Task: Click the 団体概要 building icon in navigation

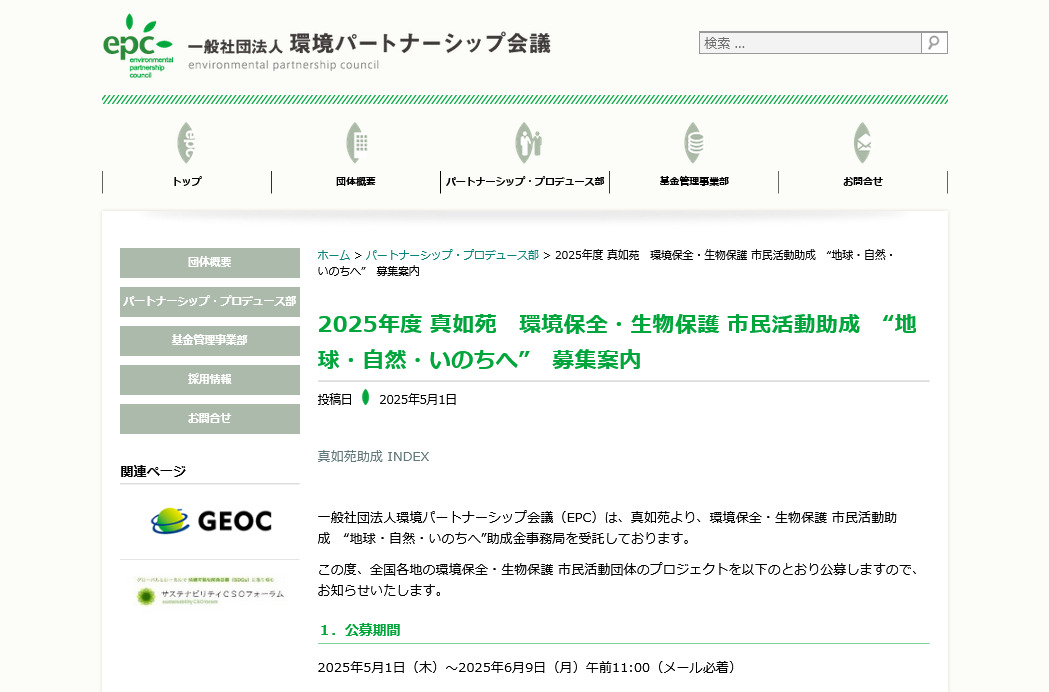Action: 355,142
